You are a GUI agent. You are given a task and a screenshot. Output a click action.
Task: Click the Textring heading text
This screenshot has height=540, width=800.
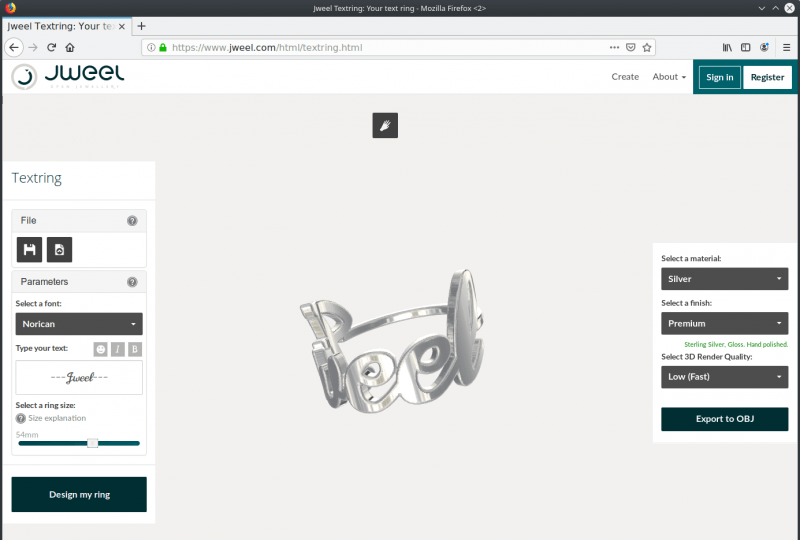pyautogui.click(x=37, y=178)
